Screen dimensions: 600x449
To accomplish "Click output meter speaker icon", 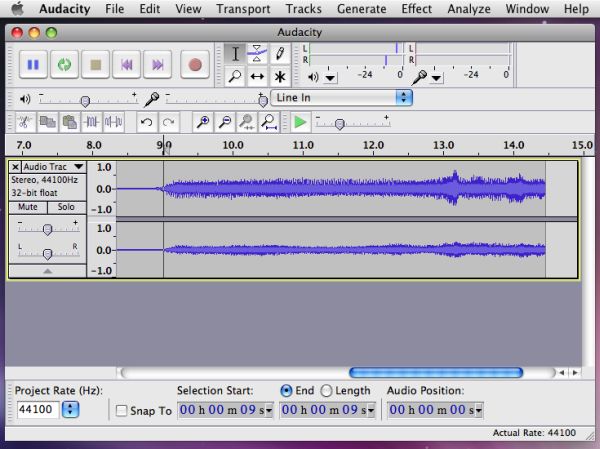I will (313, 77).
